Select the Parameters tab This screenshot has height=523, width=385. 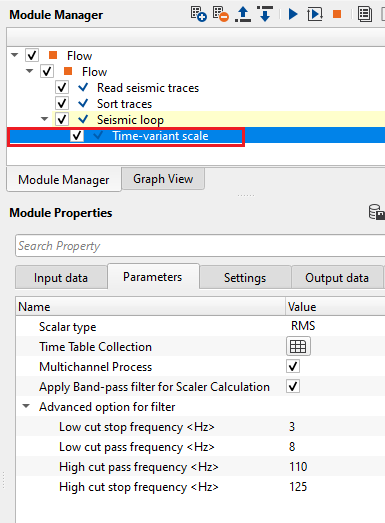(x=153, y=277)
